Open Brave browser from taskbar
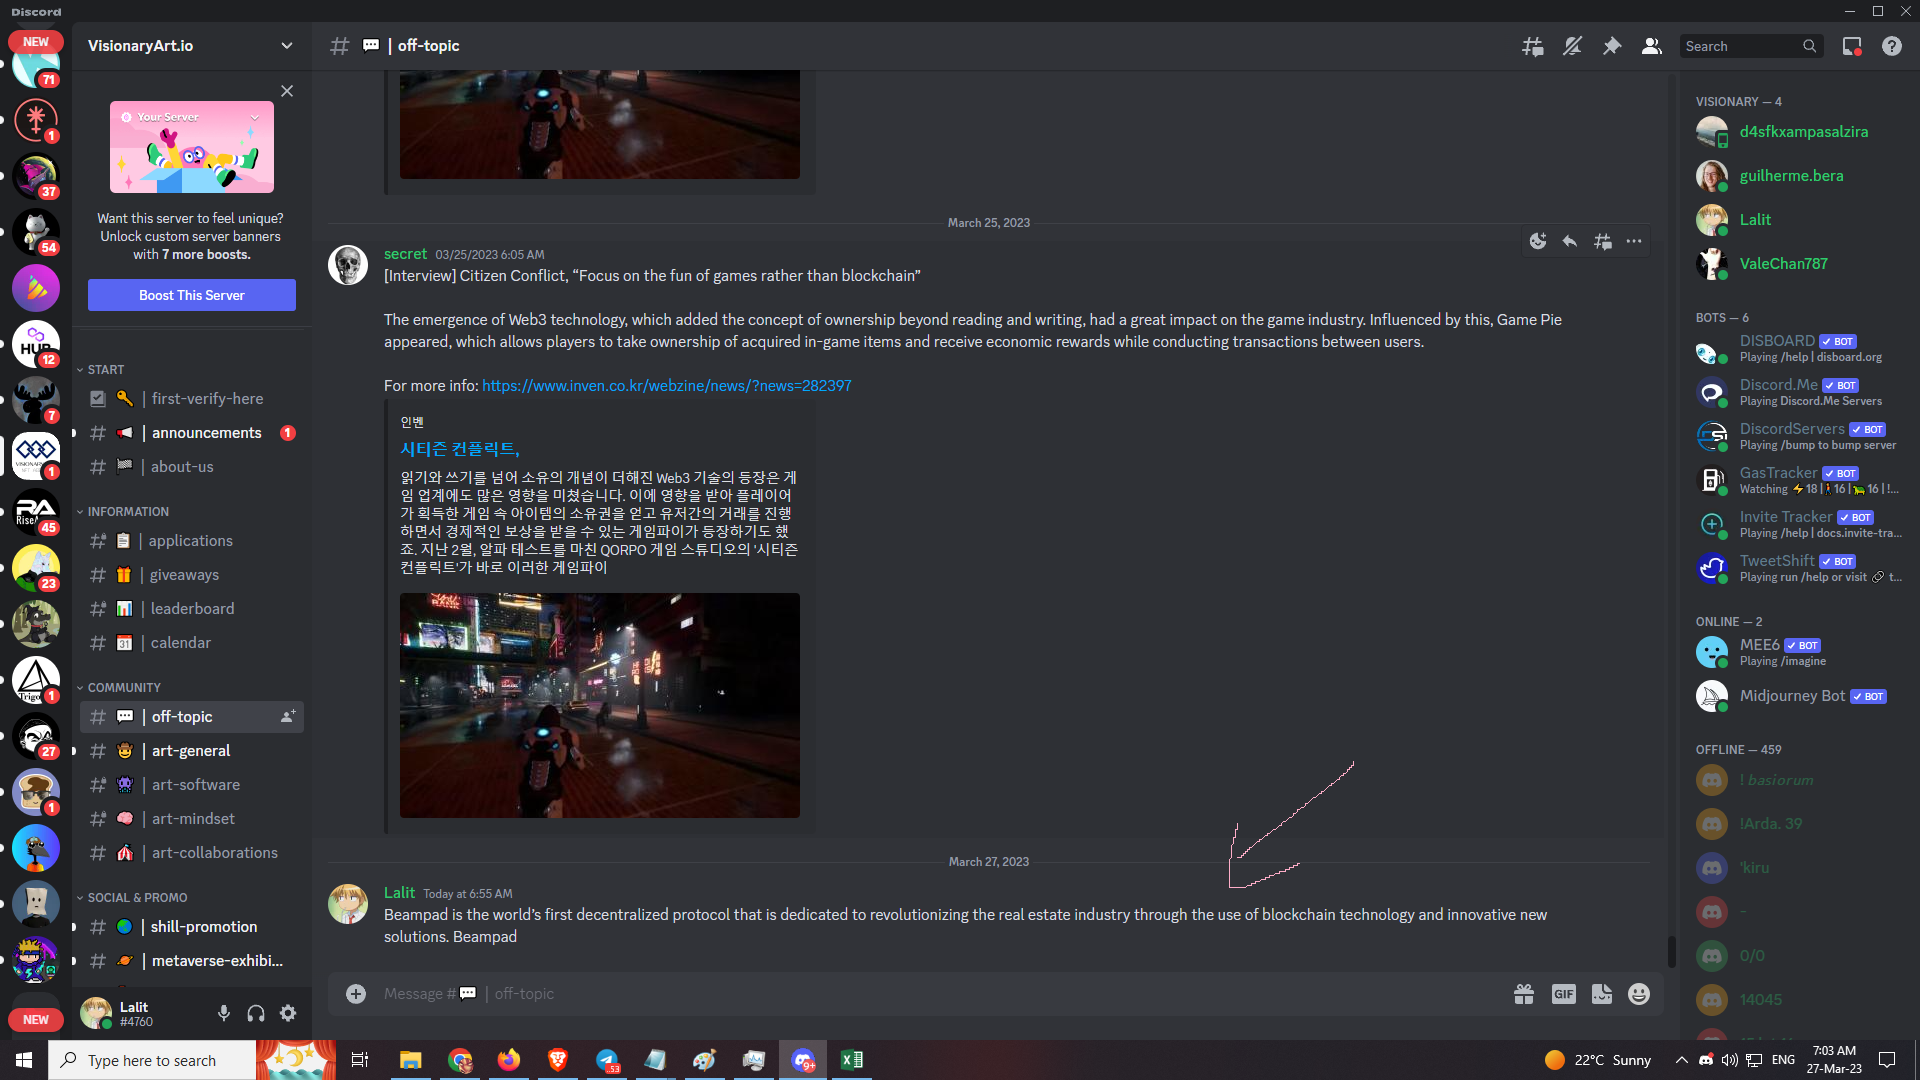Screen dimensions: 1920x1080 click(x=558, y=1060)
